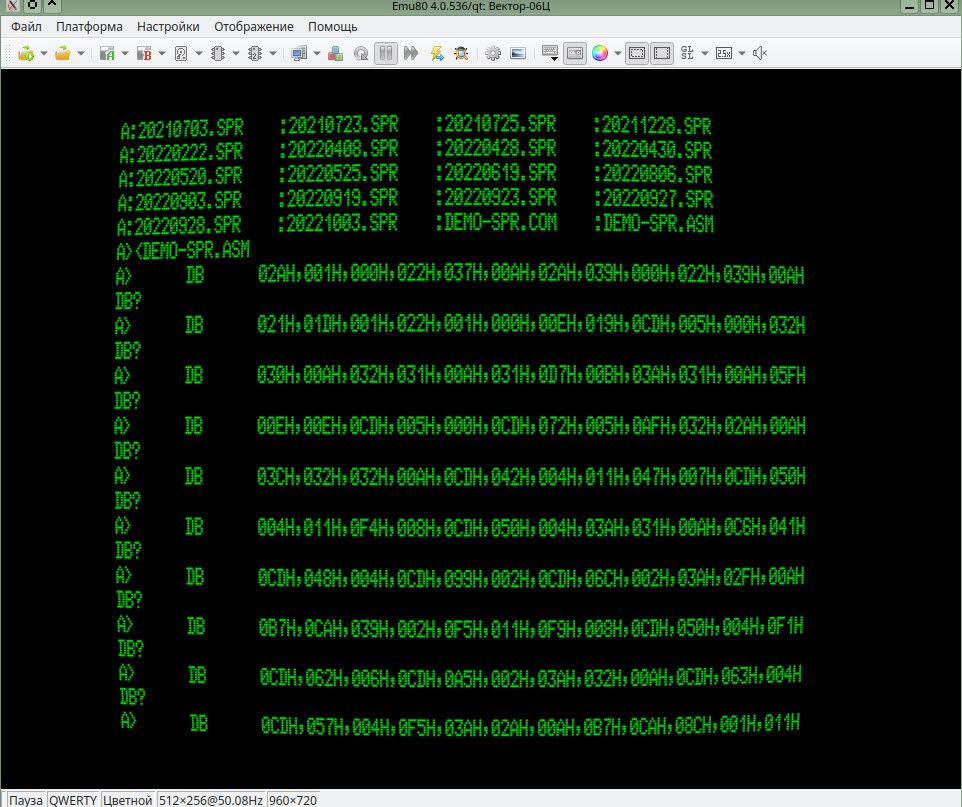The image size is (962, 807).
Task: Click the Цветной status bar label
Action: pos(128,800)
